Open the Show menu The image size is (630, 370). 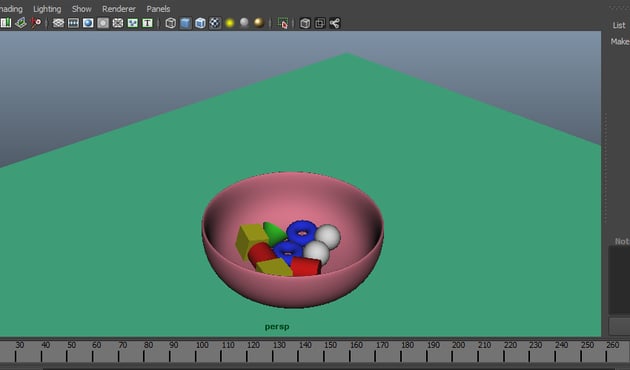coord(81,9)
